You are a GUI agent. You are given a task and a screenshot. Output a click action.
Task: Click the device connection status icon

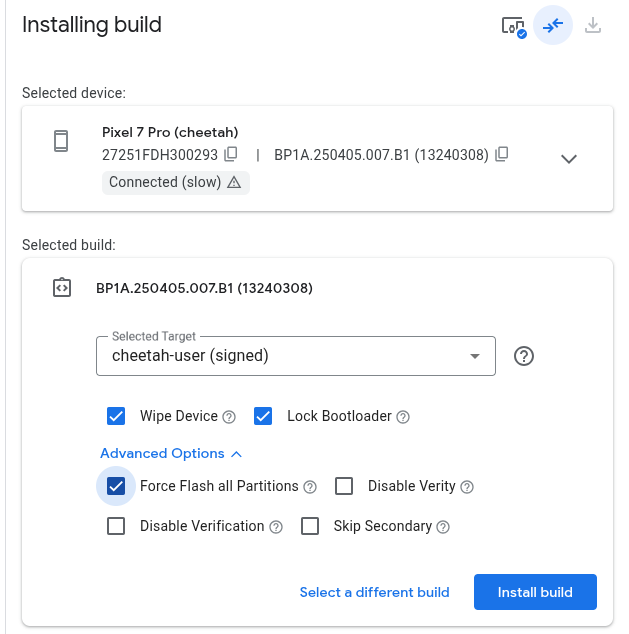click(x=513, y=26)
